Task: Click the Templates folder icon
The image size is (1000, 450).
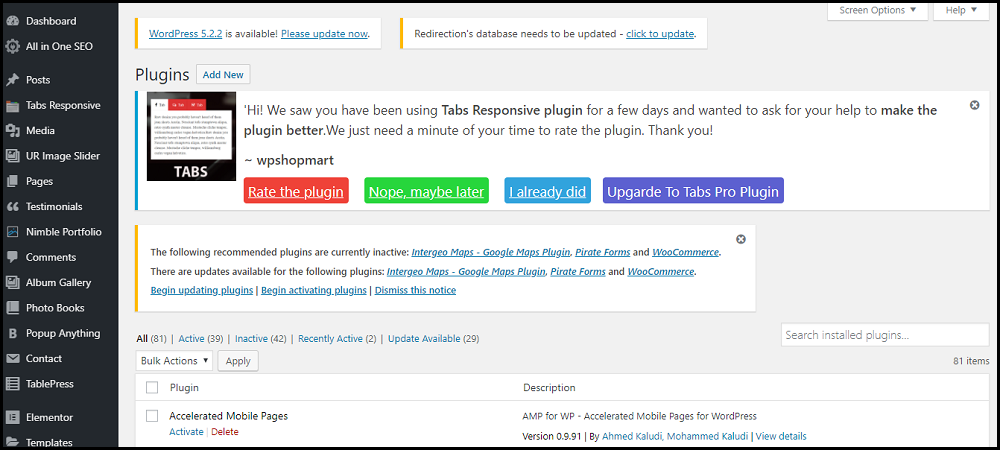Action: [12, 442]
